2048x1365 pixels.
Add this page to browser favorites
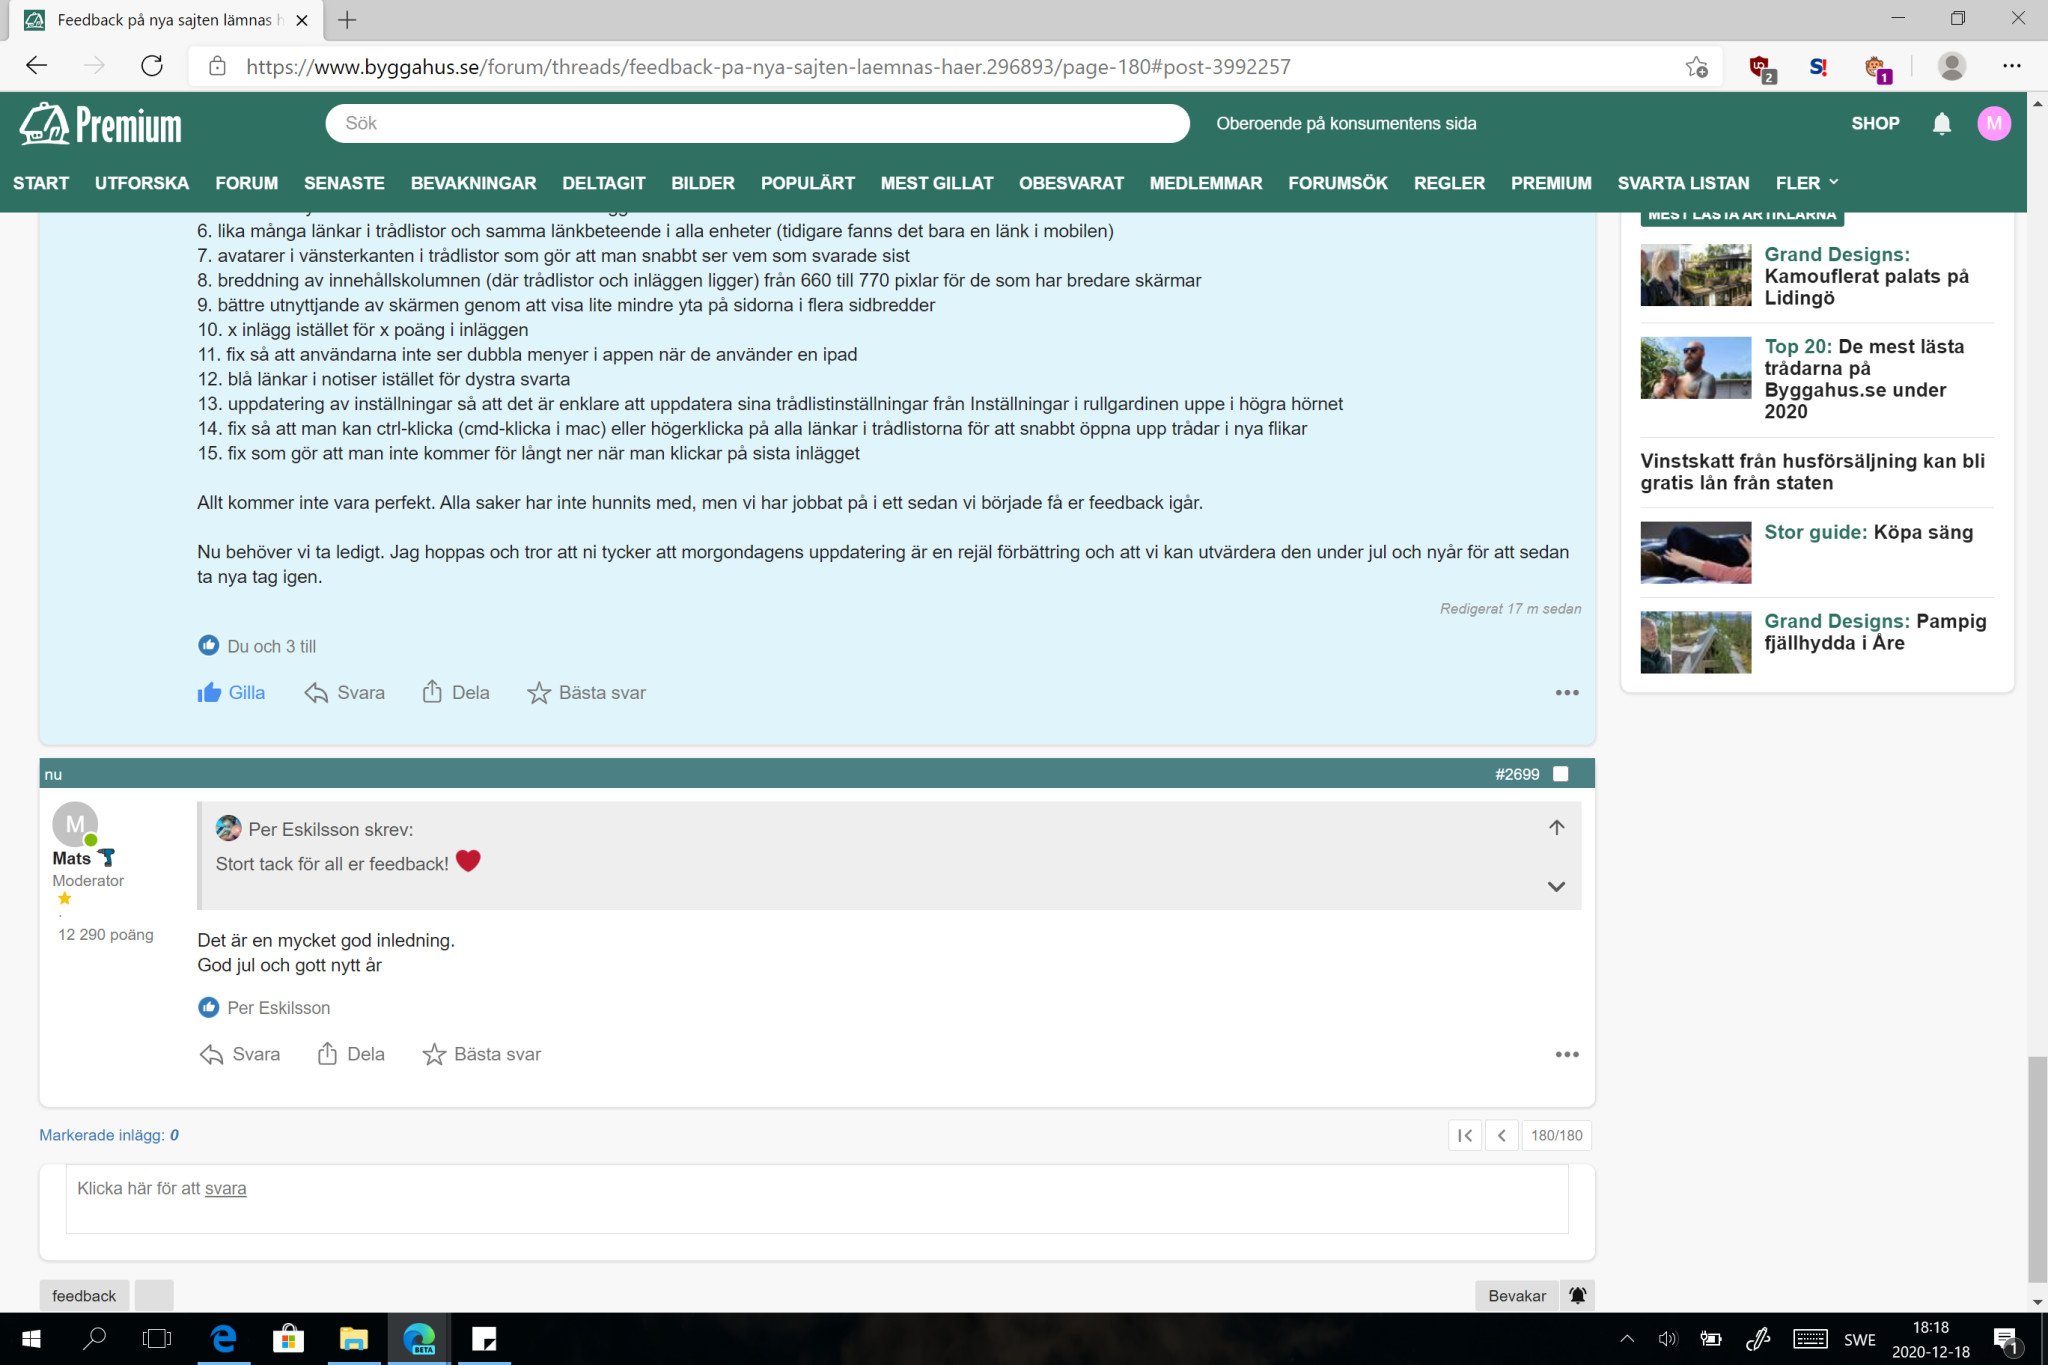pos(1696,67)
